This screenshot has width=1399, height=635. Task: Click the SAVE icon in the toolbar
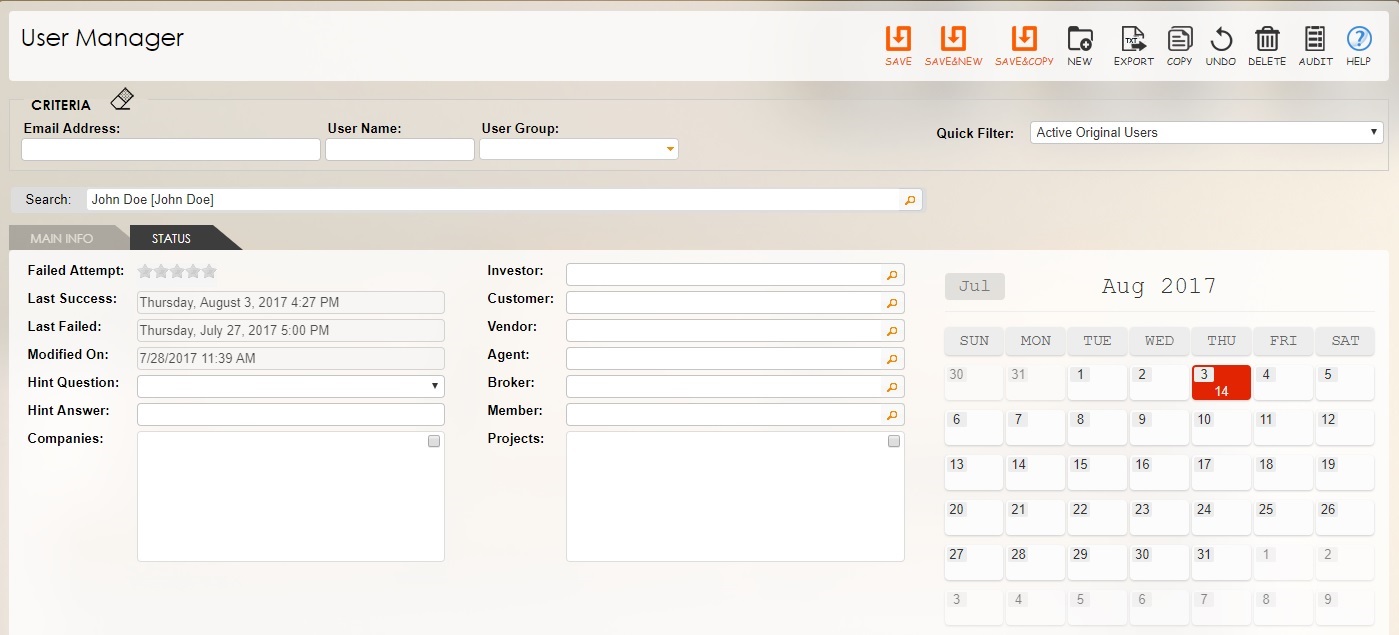(897, 42)
